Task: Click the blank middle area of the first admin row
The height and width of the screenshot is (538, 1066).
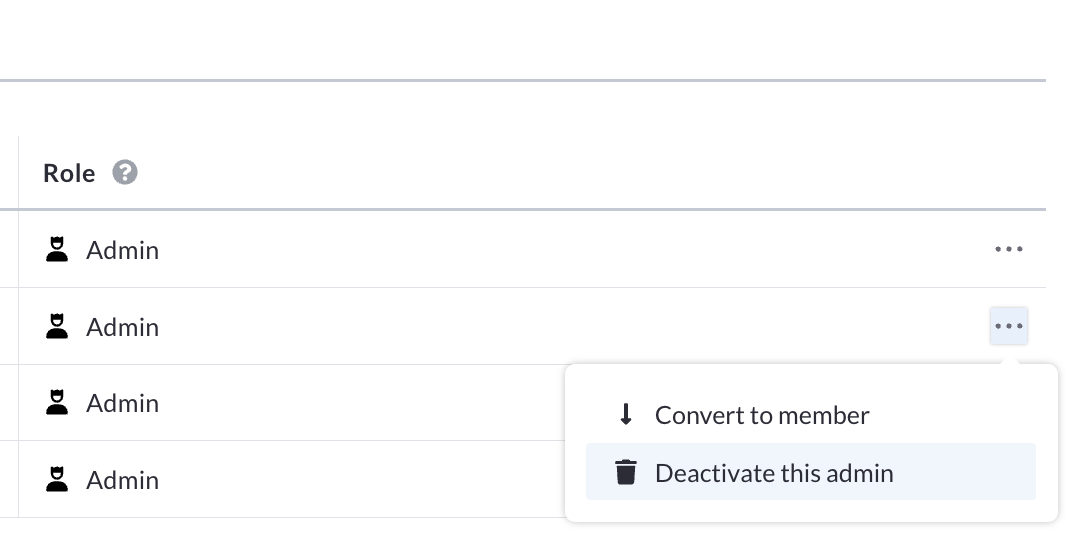Action: [x=571, y=250]
